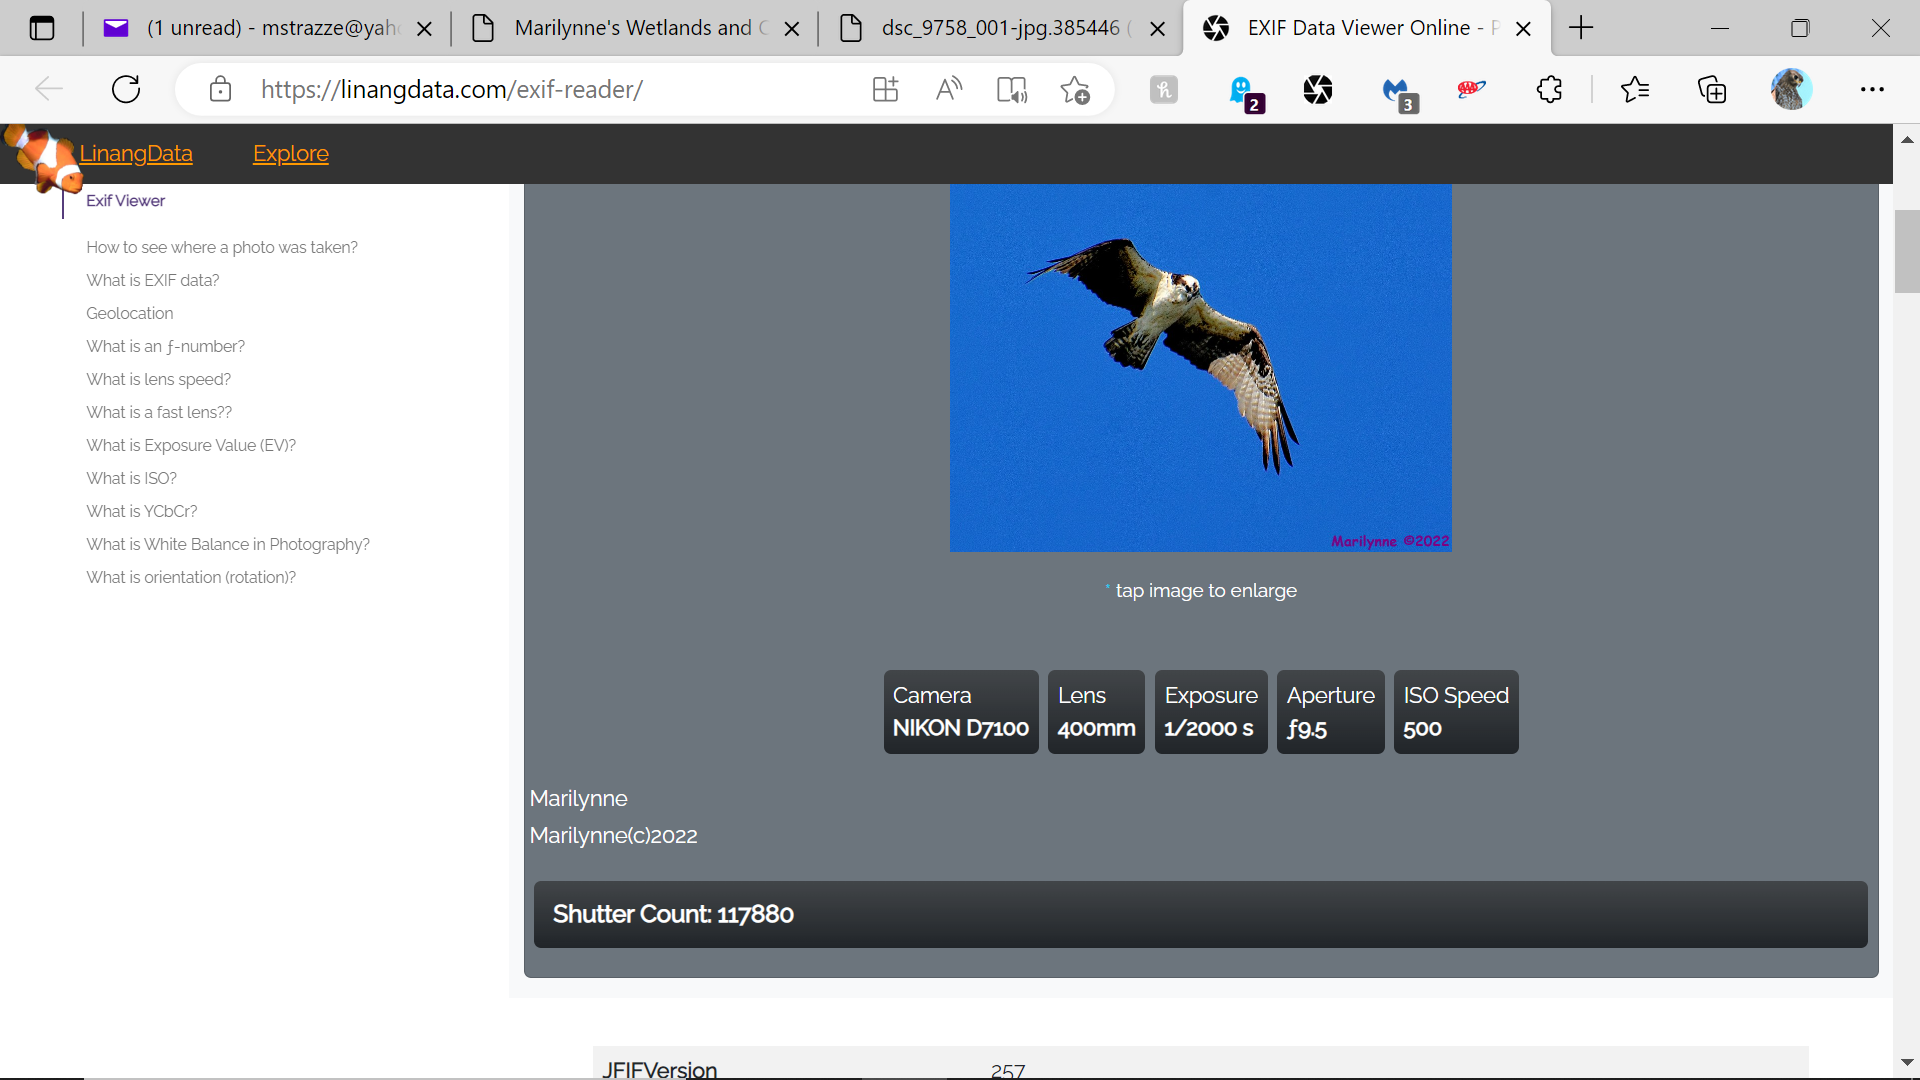Open Favorites list toolbar icon
The height and width of the screenshot is (1080, 1920).
[1635, 89]
